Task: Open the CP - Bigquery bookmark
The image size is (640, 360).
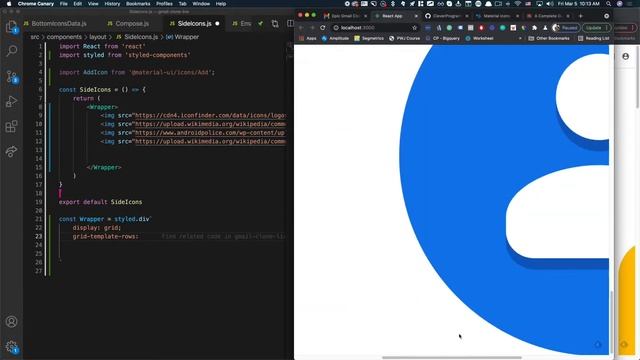Action: pyautogui.click(x=442, y=38)
